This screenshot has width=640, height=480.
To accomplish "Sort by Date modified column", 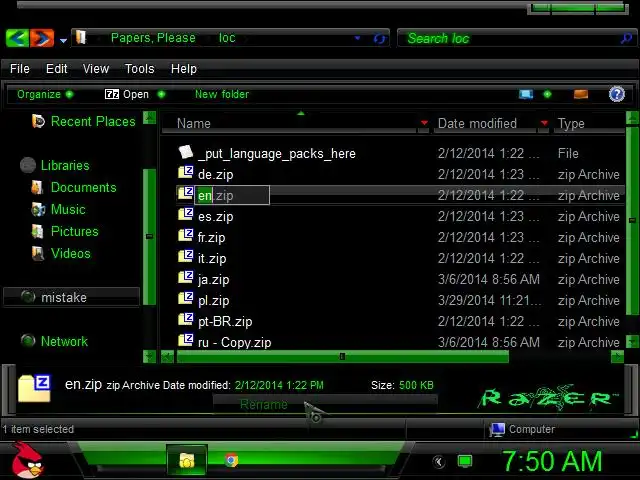I will point(477,123).
